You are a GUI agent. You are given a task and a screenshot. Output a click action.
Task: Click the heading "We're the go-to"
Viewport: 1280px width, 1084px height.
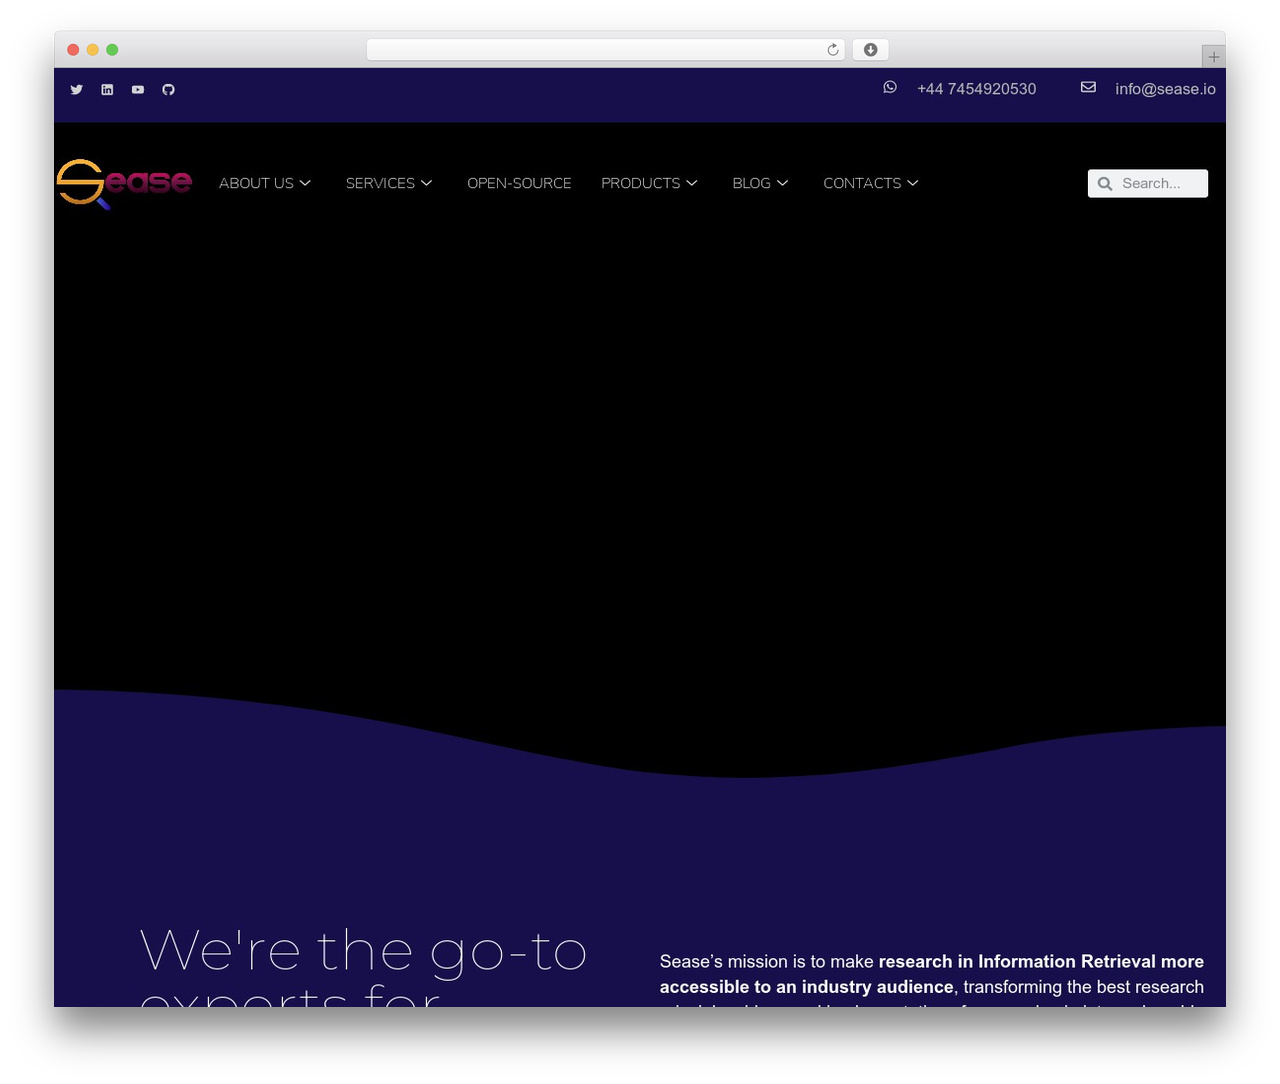pyautogui.click(x=363, y=950)
